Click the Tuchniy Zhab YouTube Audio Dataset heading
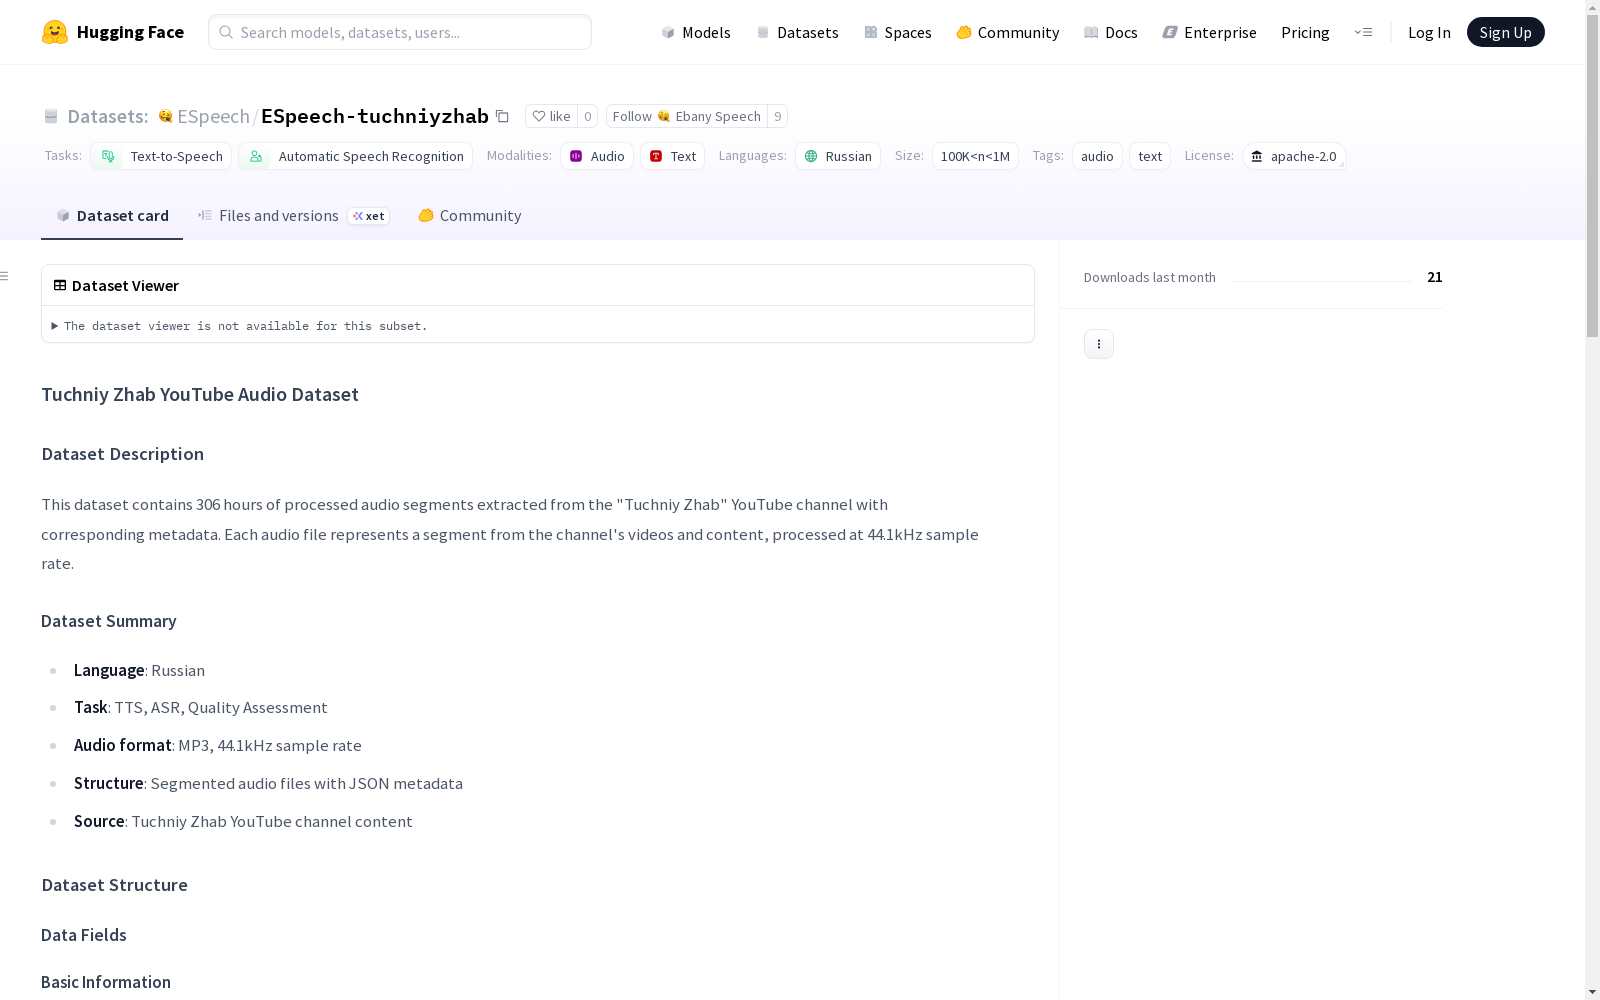 [200, 394]
